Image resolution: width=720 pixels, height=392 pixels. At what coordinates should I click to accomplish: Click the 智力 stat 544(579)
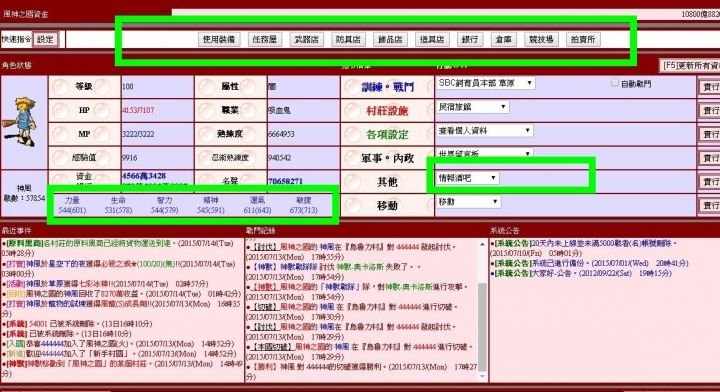coord(164,210)
